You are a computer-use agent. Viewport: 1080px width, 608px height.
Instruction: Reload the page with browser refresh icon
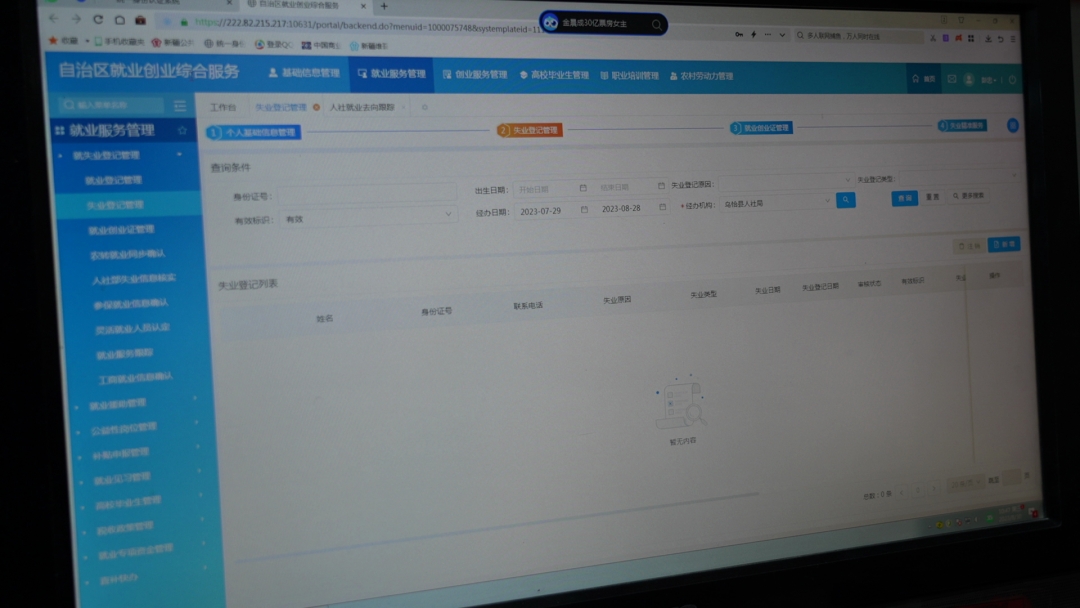pos(98,19)
